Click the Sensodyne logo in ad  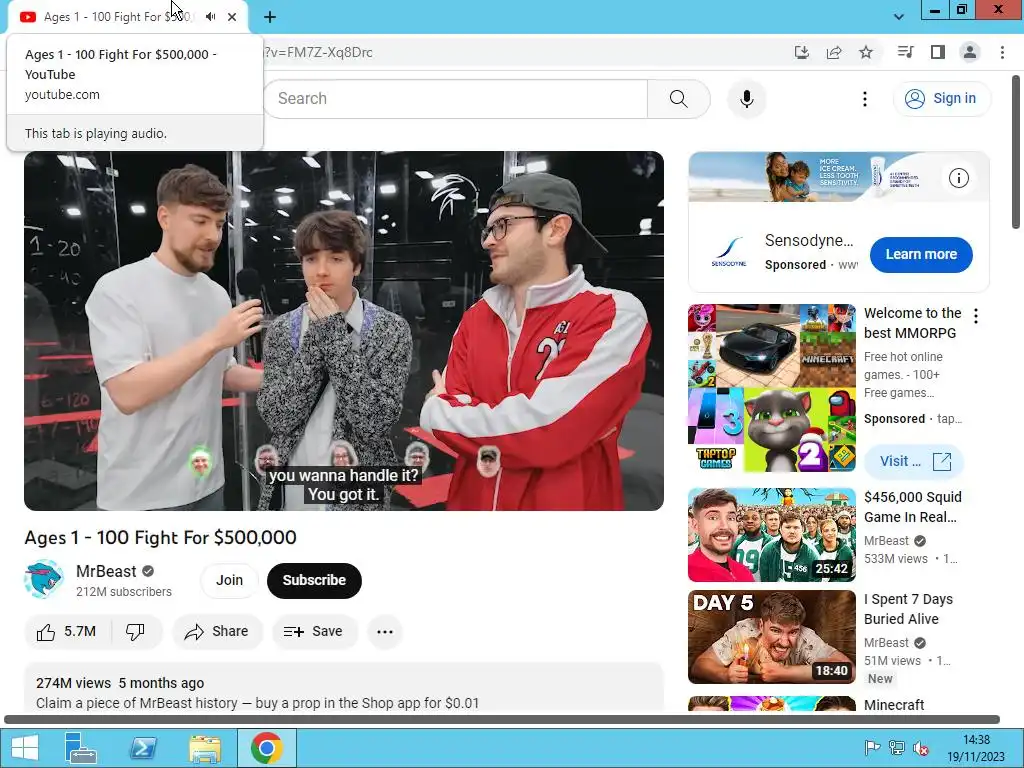[x=729, y=251]
